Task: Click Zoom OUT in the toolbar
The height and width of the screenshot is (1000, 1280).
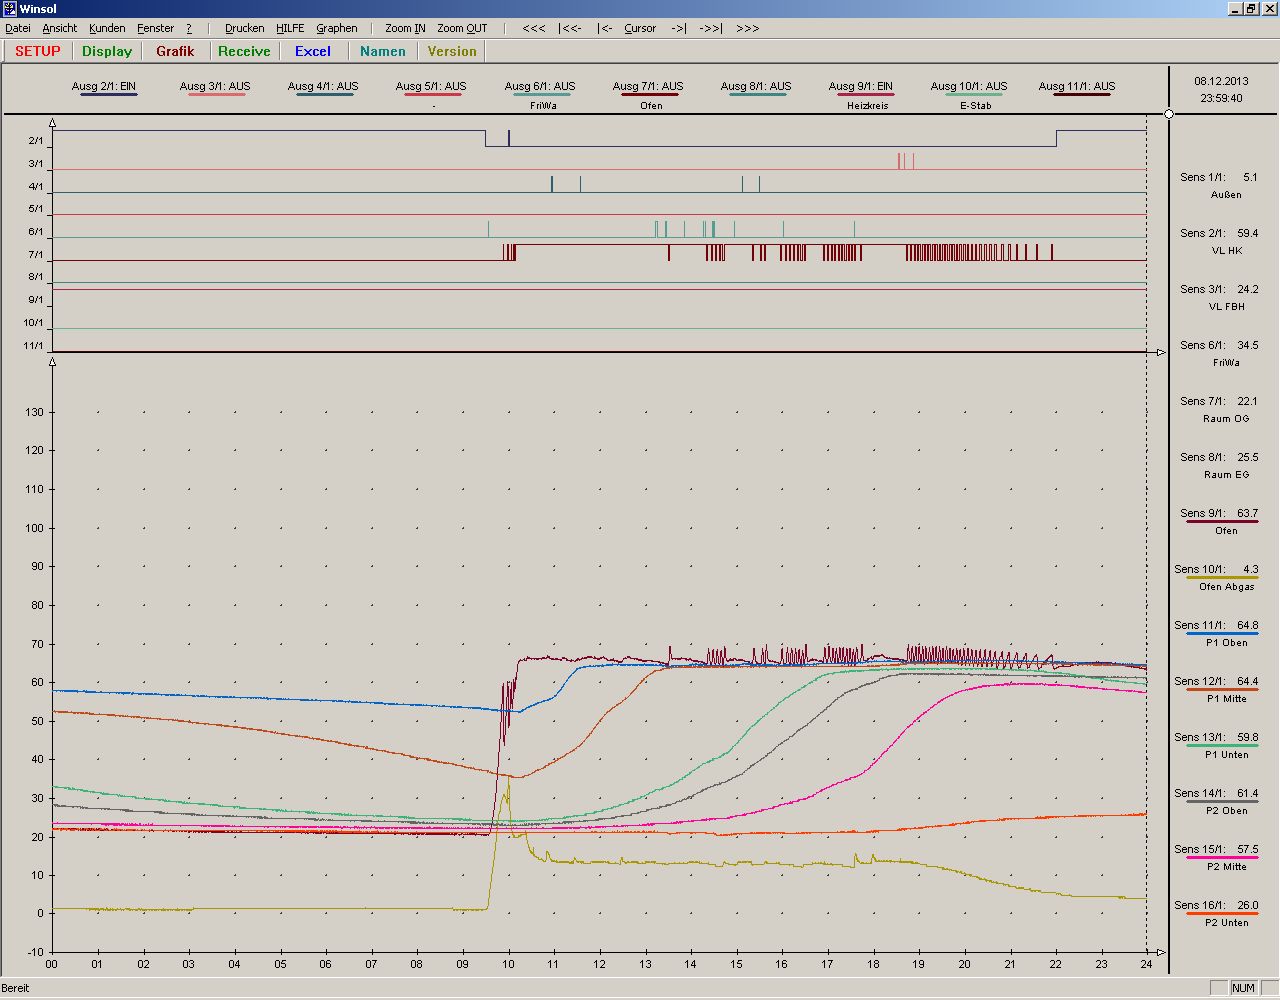Action: click(462, 28)
